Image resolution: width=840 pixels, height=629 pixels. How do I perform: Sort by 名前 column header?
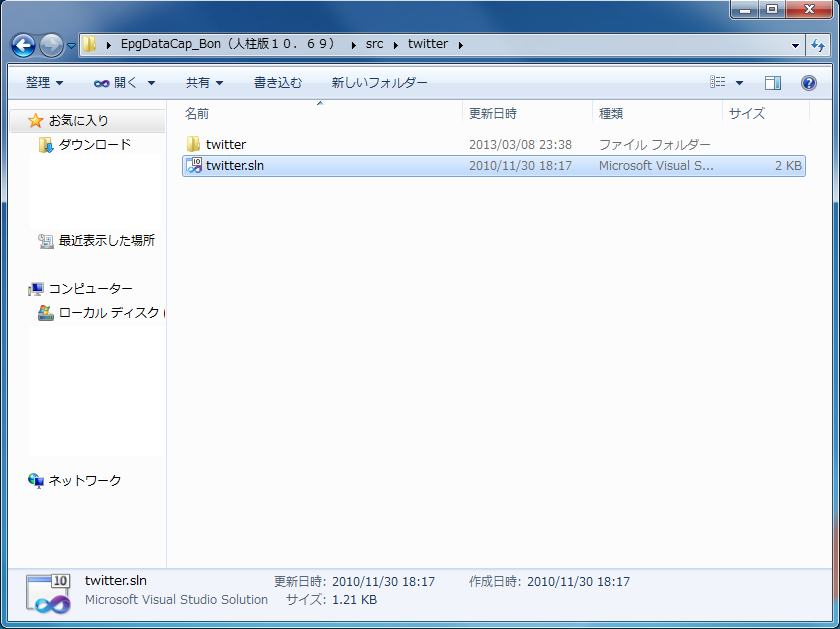(x=321, y=114)
